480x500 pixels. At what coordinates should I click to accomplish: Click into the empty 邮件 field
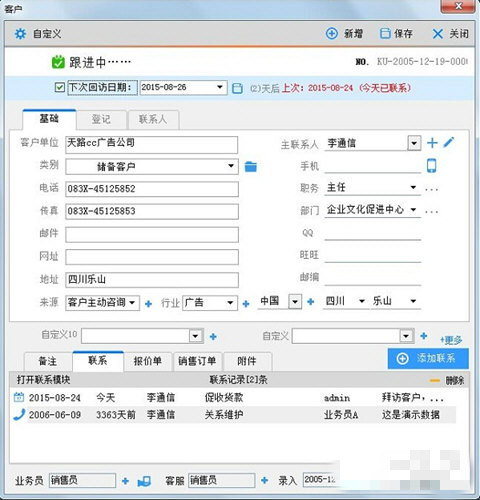click(152, 234)
